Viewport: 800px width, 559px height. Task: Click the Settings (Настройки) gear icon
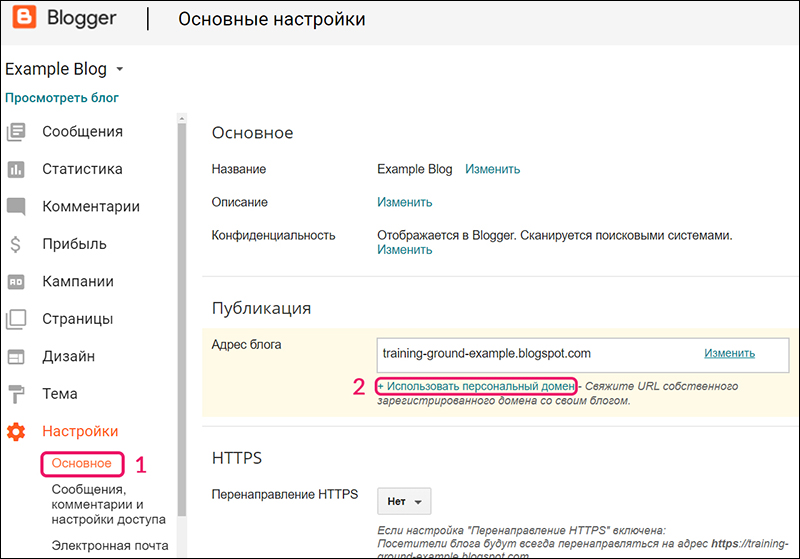click(16, 432)
